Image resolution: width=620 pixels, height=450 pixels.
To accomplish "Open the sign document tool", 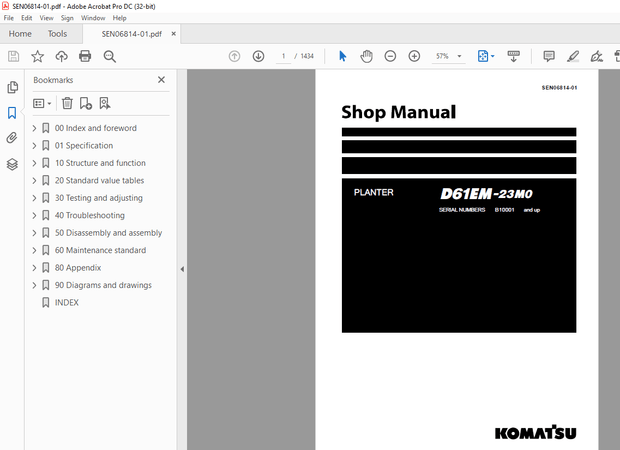I will 597,56.
